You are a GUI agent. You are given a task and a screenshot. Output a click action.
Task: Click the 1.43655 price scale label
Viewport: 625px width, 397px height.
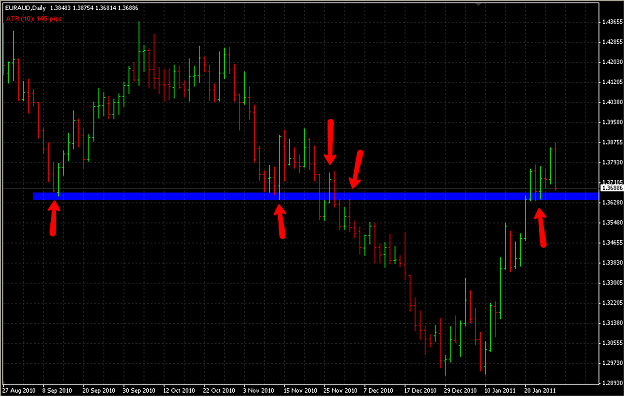(x=612, y=22)
